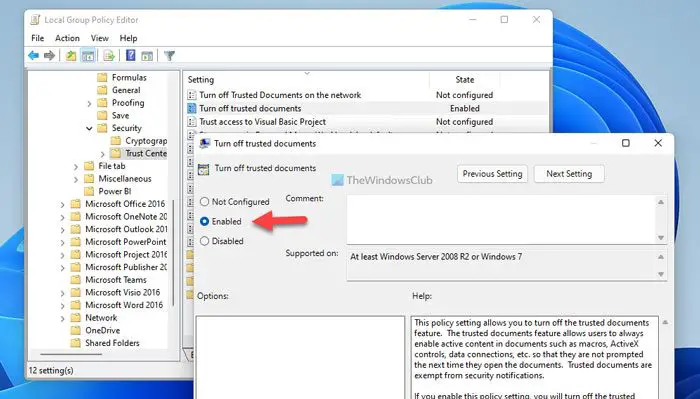Select the 'Turn off trusted documents' list row
This screenshot has width=700, height=399.
click(x=366, y=108)
